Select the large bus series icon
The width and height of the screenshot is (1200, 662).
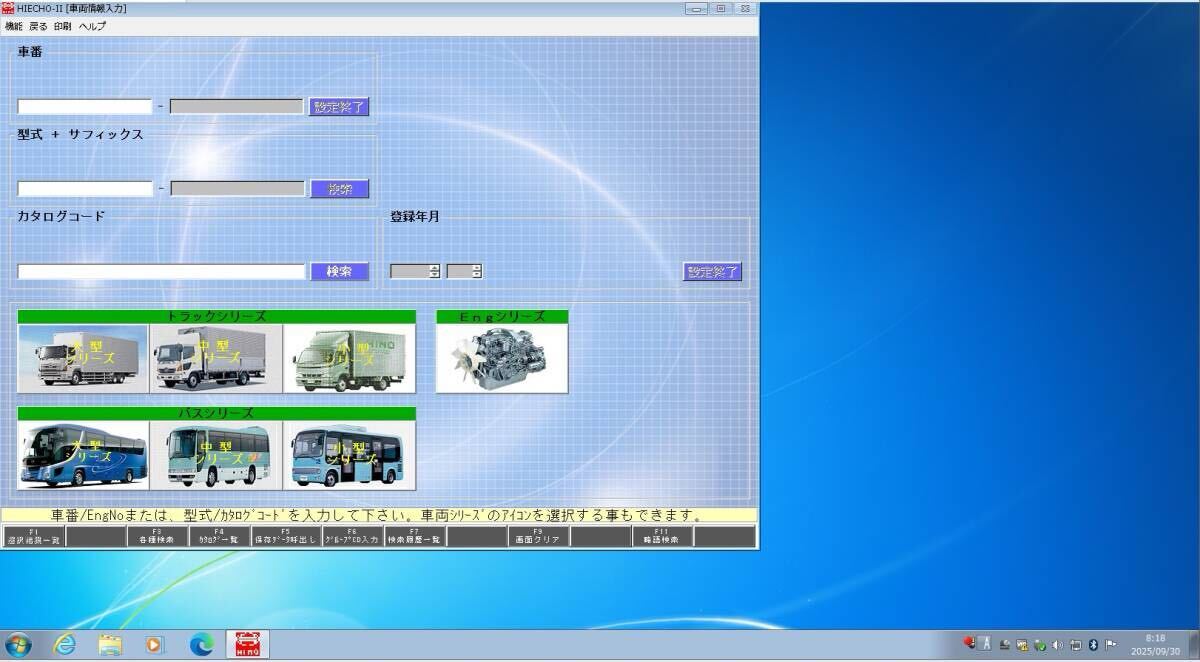point(83,455)
